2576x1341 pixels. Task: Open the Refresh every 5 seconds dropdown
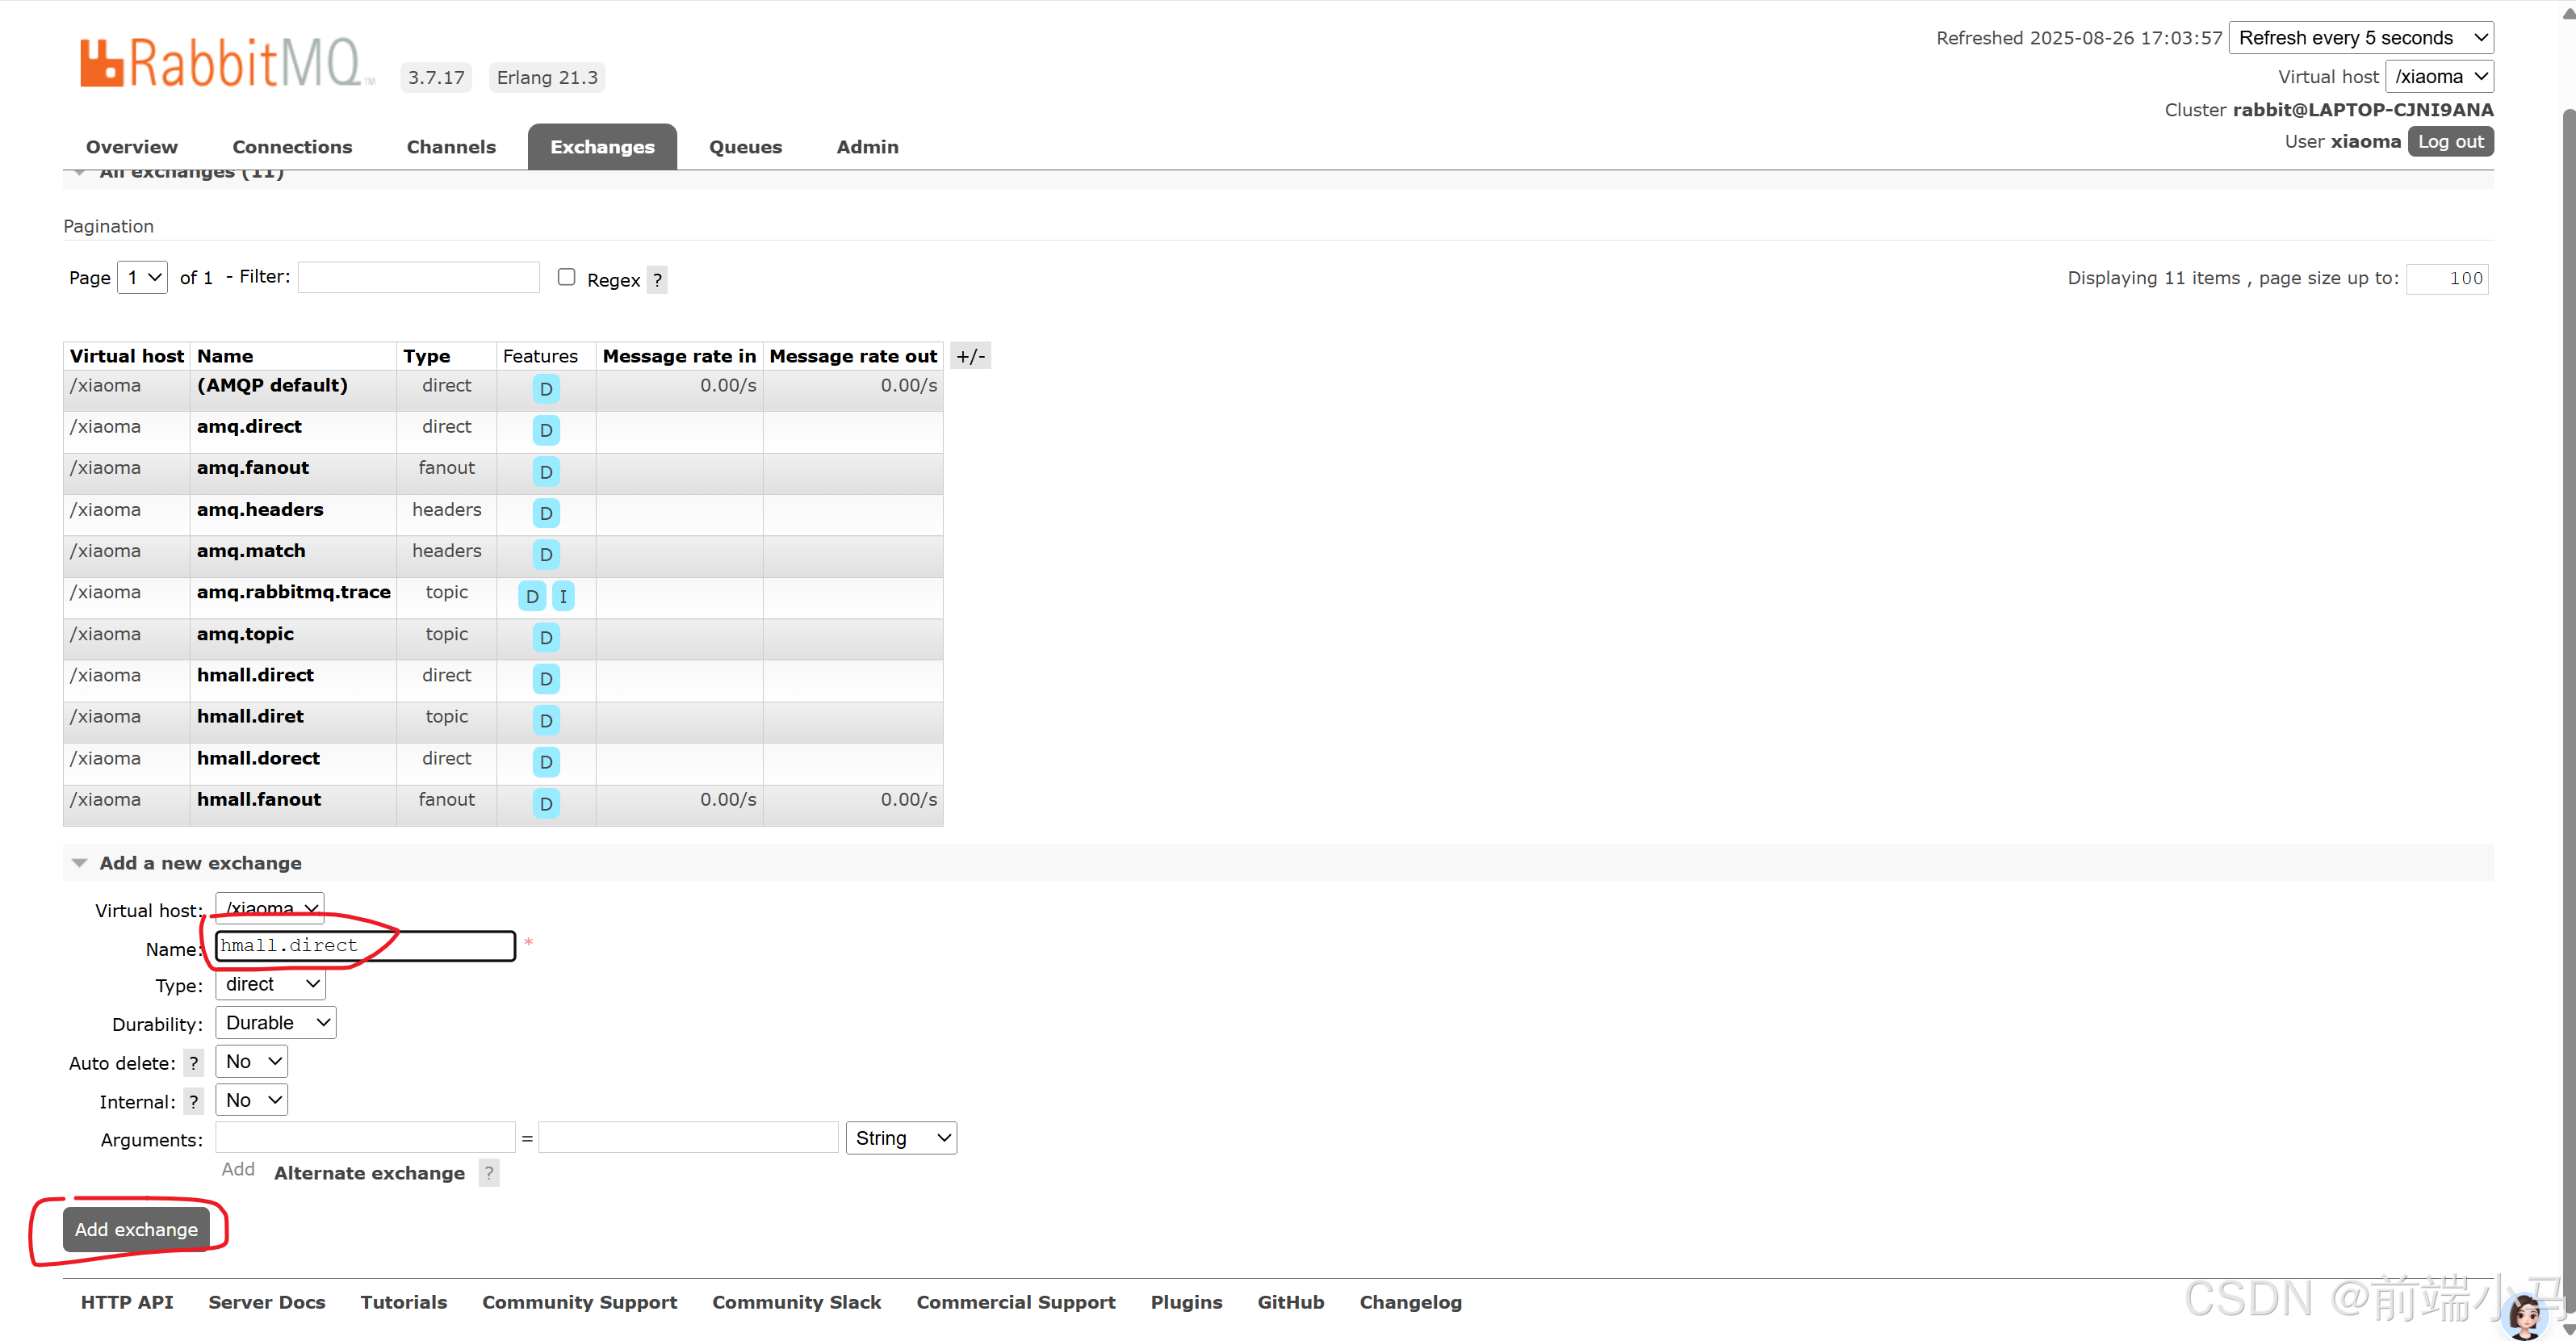coord(2360,38)
